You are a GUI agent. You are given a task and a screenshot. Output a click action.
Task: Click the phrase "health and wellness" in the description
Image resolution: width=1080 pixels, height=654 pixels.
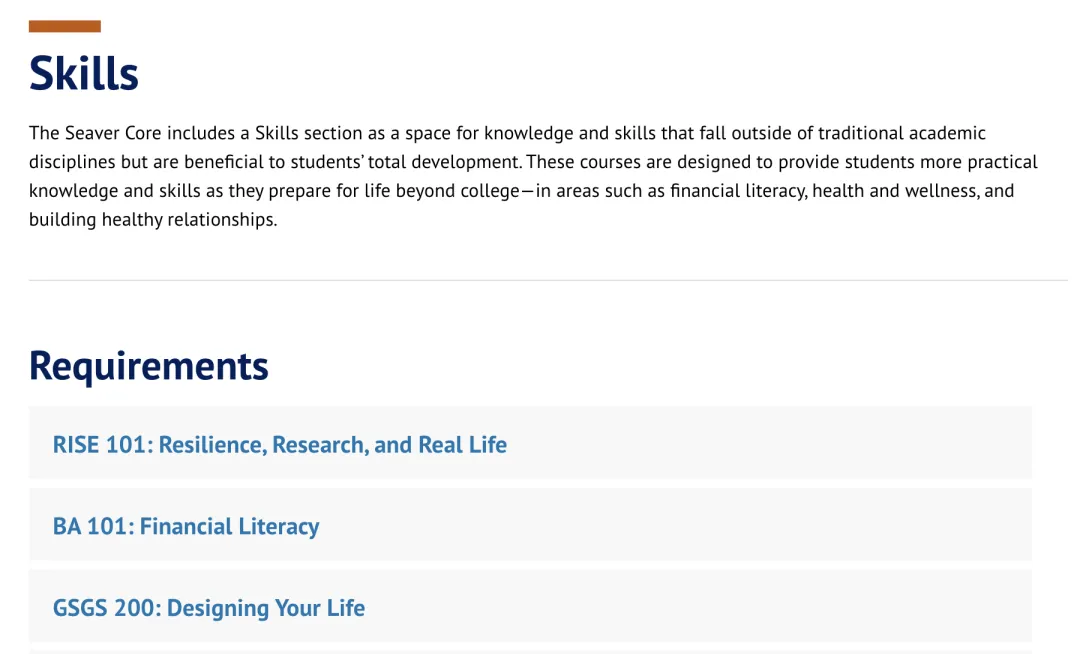point(895,191)
